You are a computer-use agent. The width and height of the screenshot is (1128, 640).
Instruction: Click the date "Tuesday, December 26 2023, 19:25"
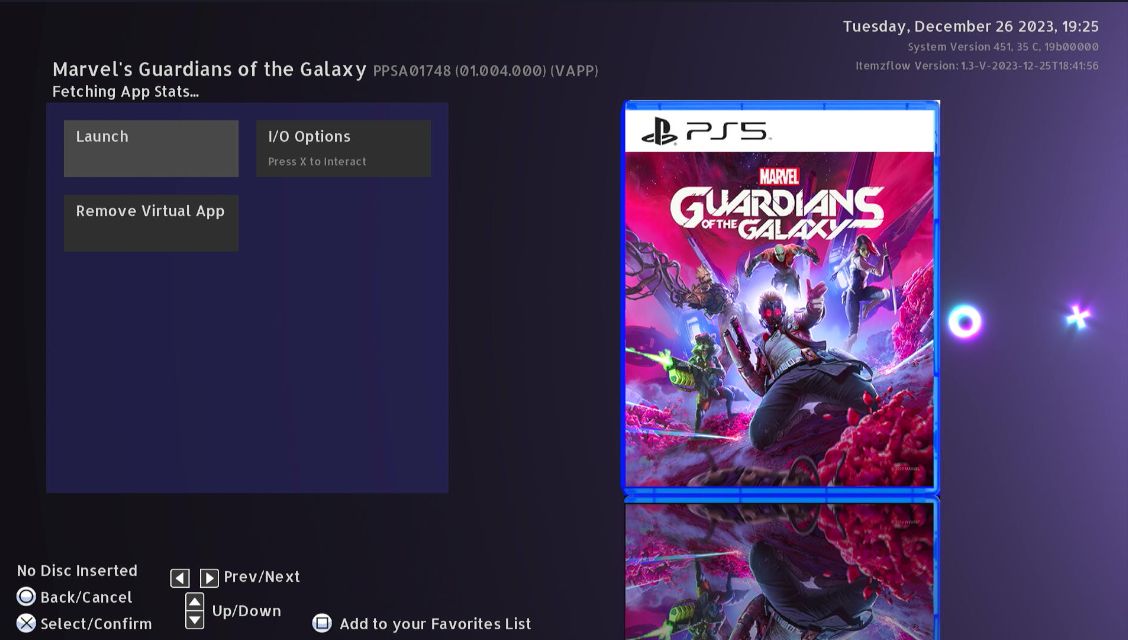[970, 27]
